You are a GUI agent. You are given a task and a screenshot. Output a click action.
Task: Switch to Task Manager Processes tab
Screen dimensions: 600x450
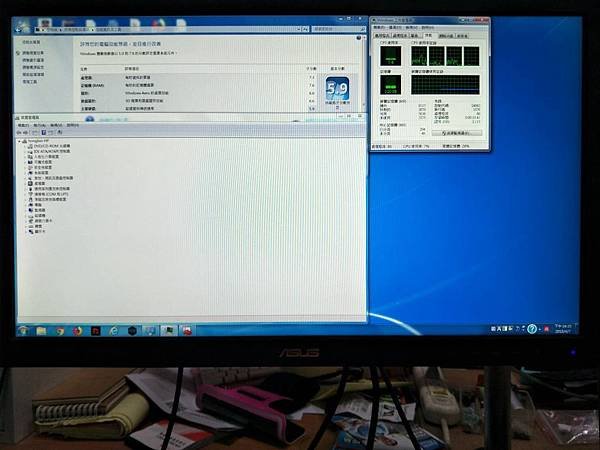[400, 36]
